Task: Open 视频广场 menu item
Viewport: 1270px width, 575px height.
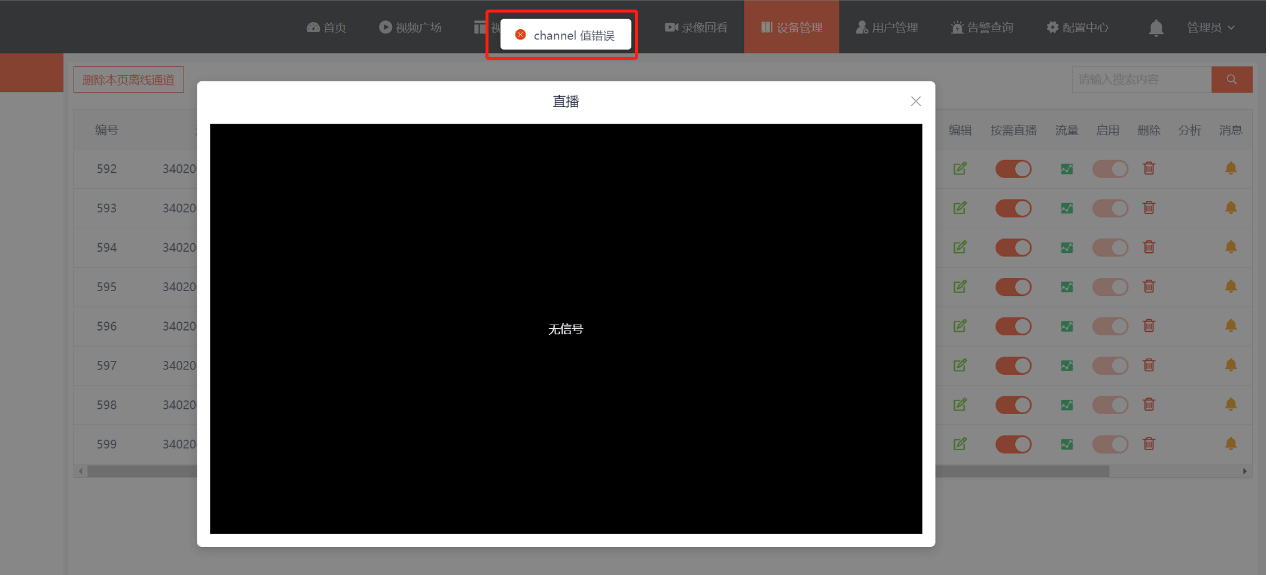Action: (410, 28)
